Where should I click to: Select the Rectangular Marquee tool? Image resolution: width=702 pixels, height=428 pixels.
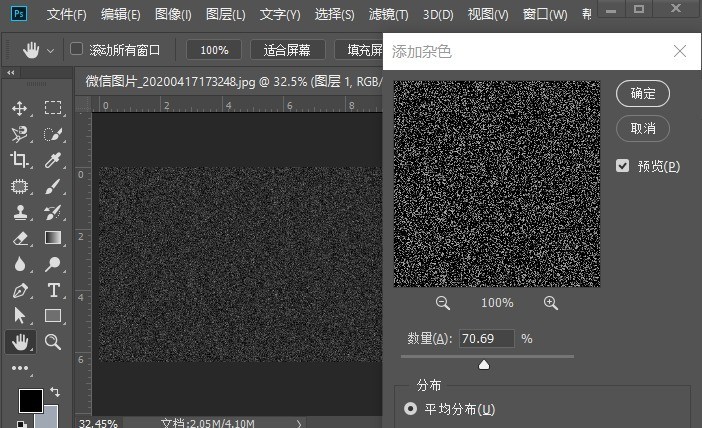click(53, 108)
